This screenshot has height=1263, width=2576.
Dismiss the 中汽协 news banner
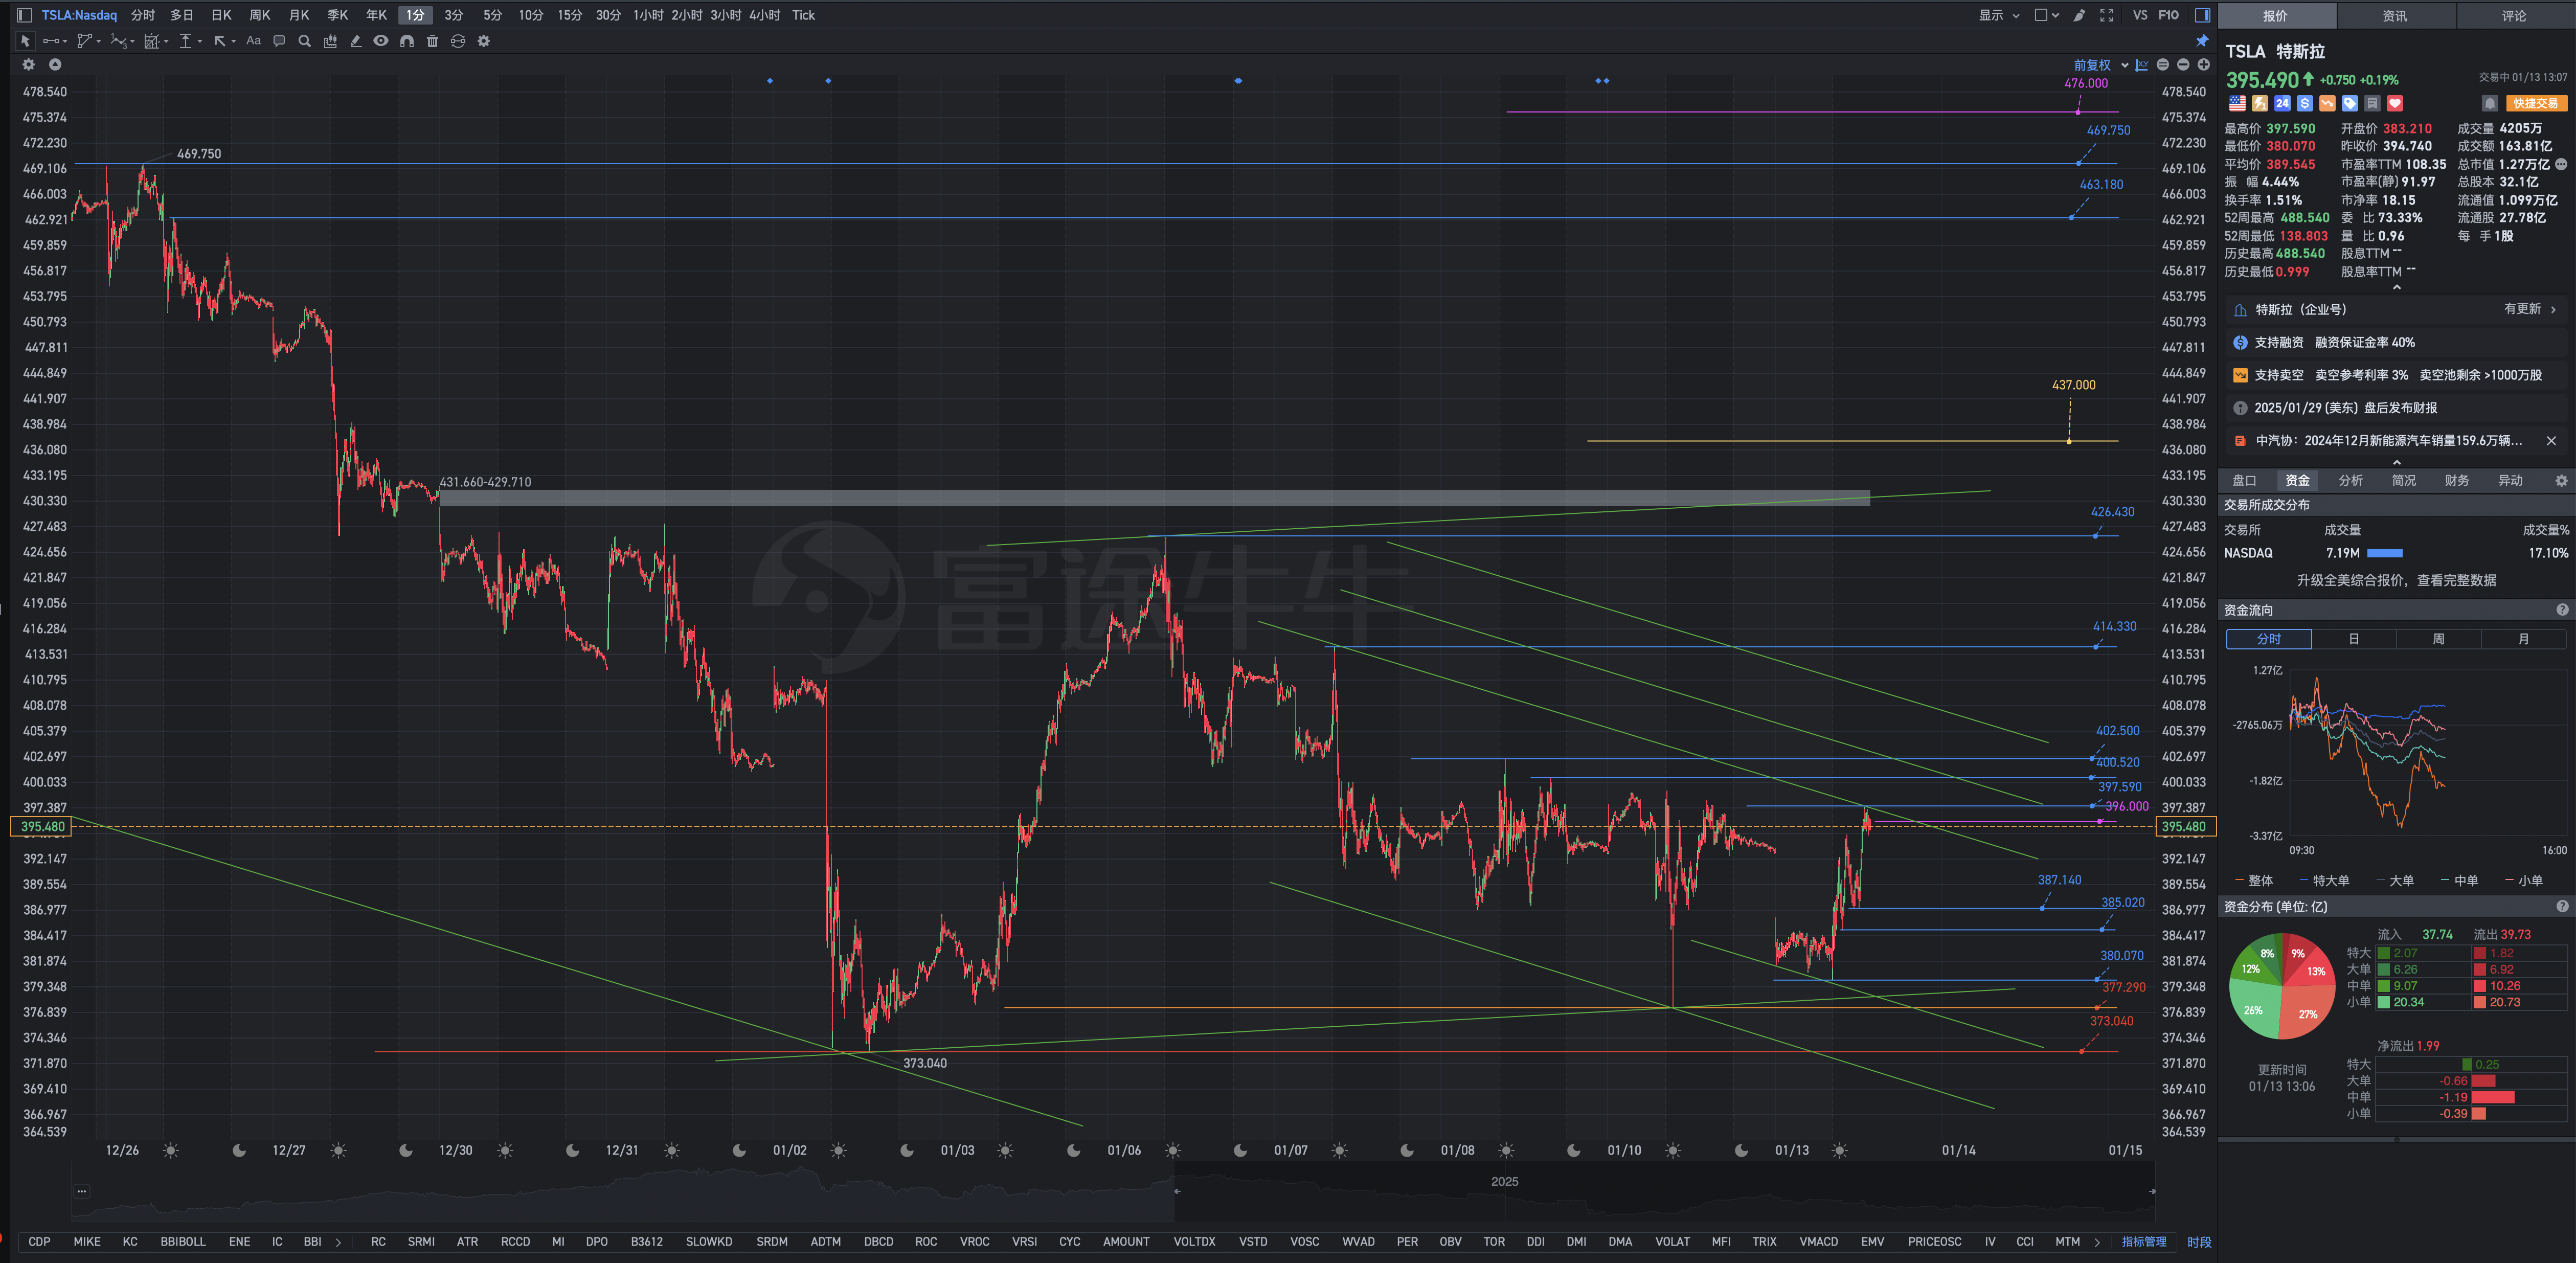click(x=2551, y=441)
